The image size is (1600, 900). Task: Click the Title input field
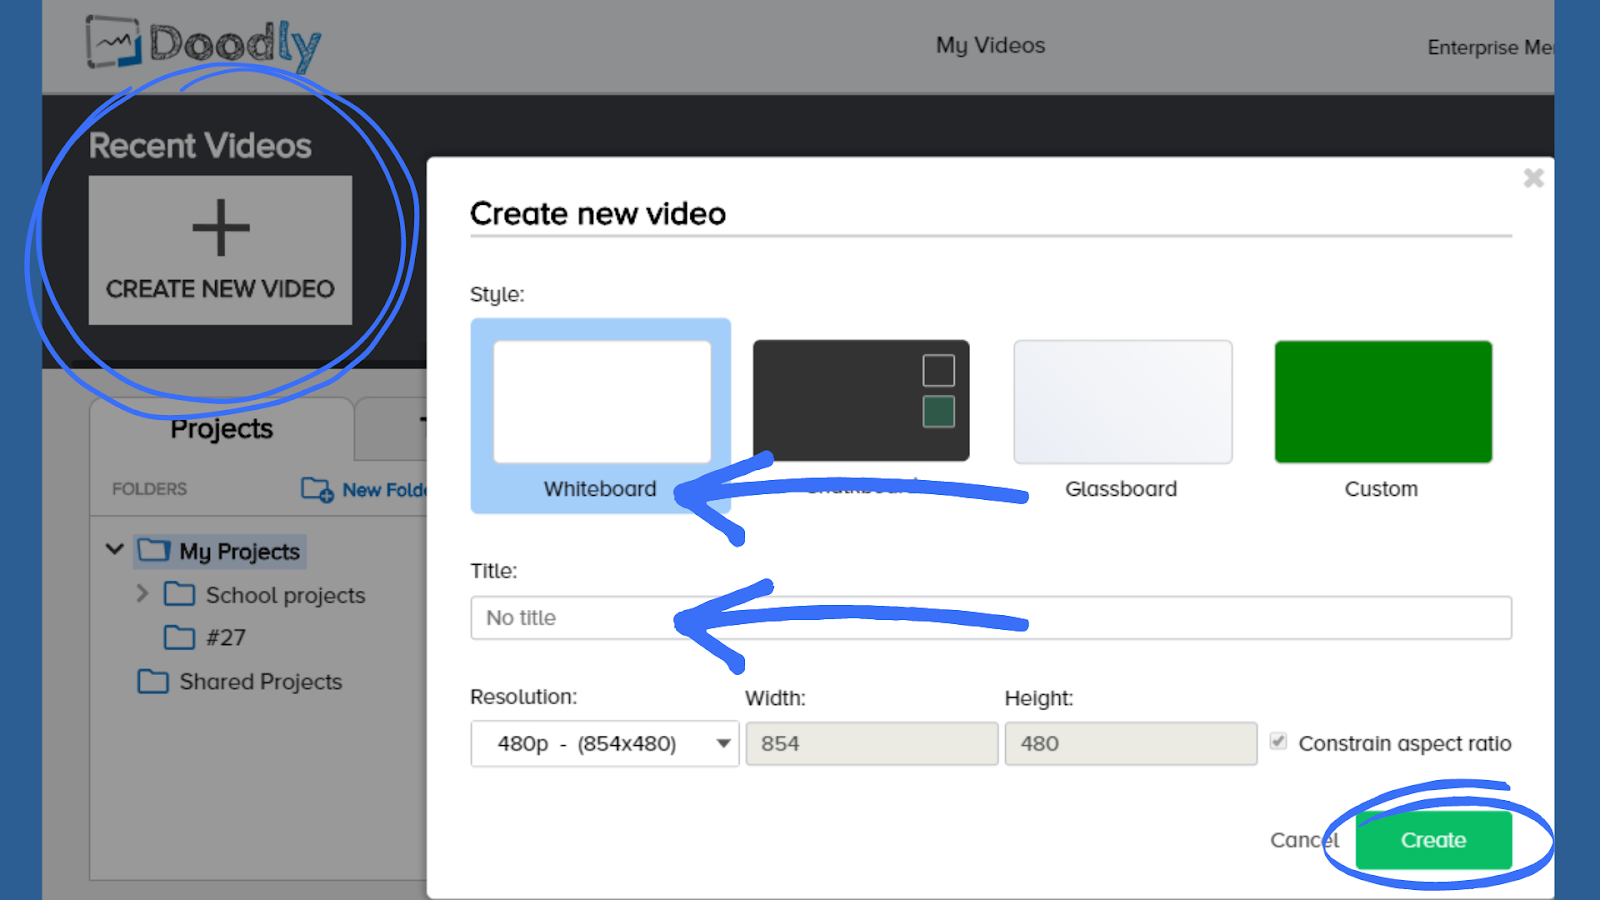point(991,618)
